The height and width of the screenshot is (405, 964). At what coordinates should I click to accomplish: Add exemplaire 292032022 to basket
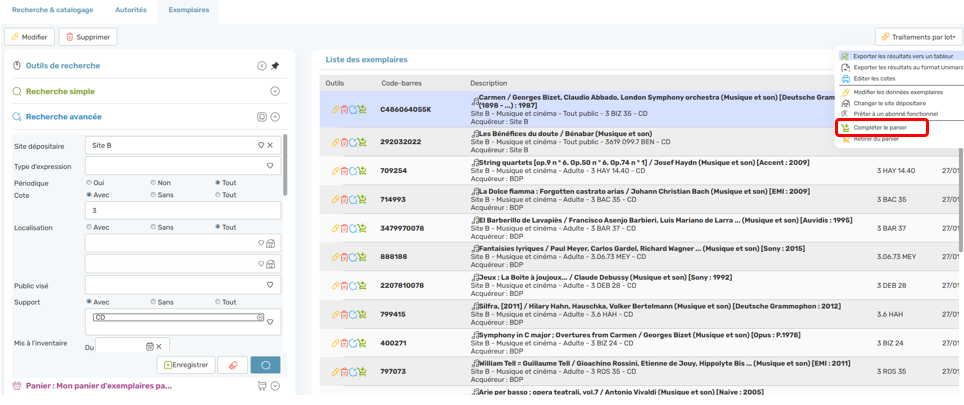pyautogui.click(x=362, y=142)
